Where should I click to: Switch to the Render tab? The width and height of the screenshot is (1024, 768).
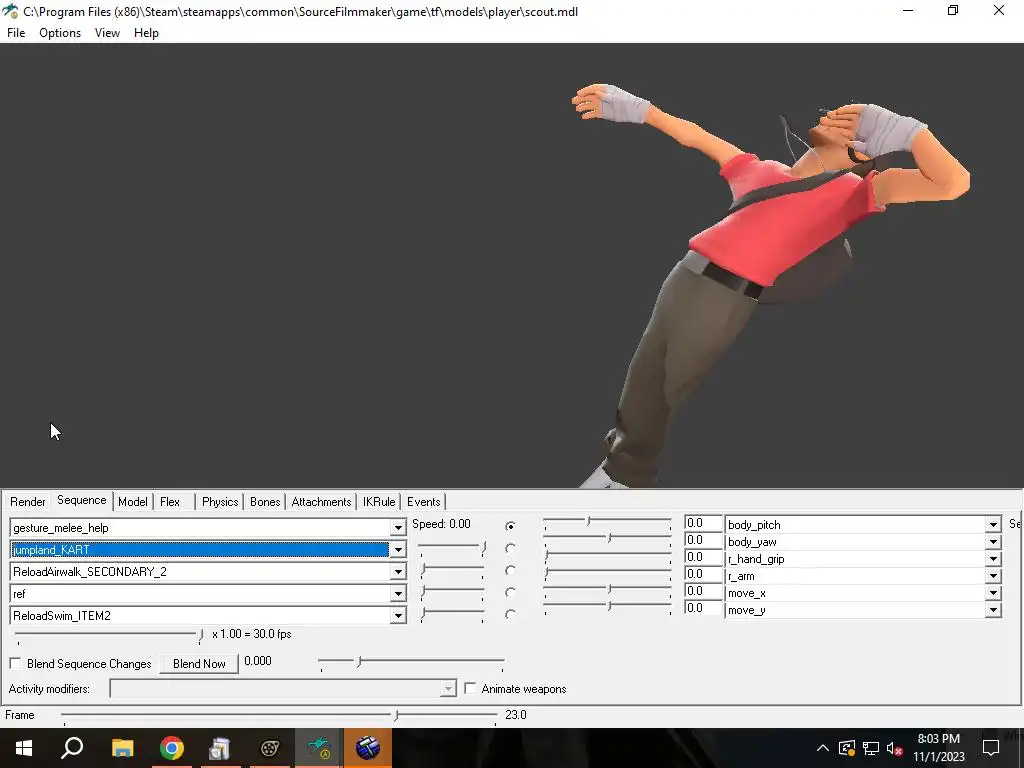click(27, 502)
